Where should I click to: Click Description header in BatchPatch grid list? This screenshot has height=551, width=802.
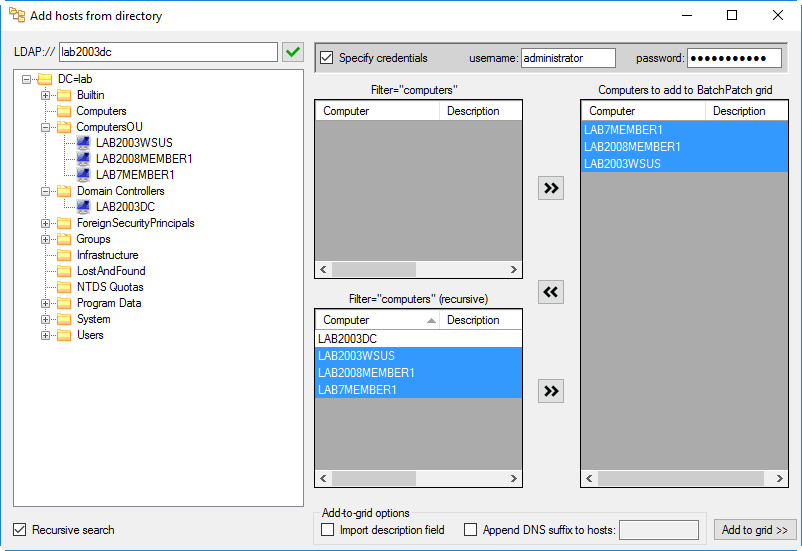[746, 111]
